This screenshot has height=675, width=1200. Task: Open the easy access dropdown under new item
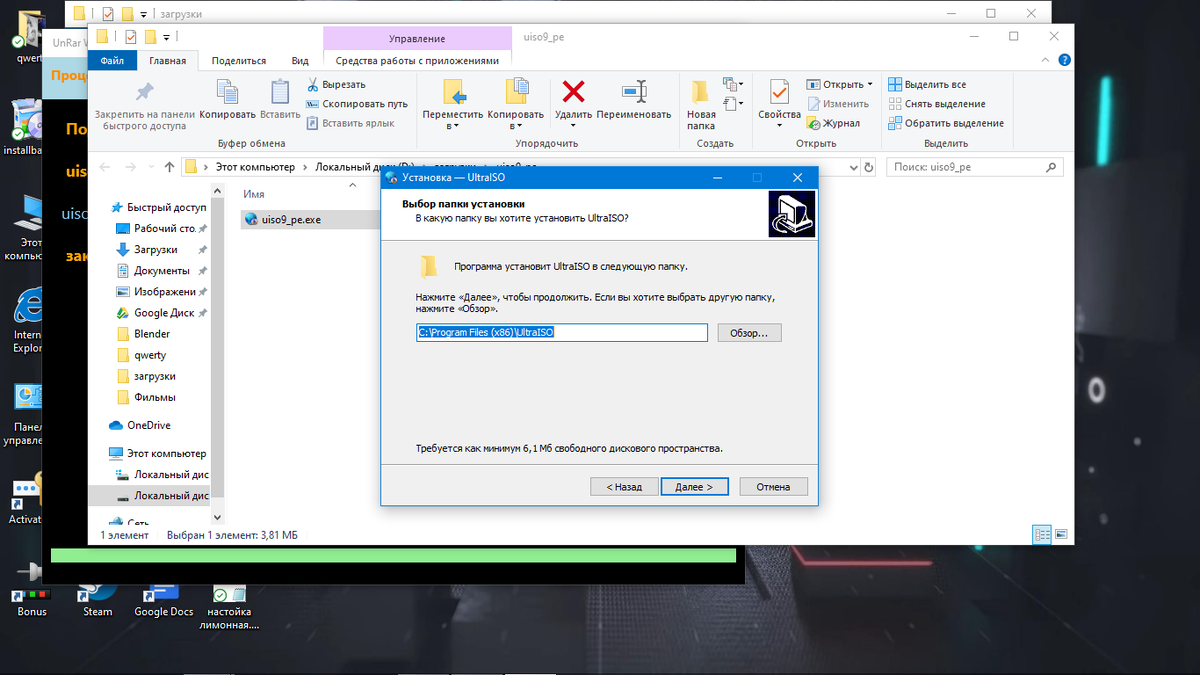coord(734,104)
